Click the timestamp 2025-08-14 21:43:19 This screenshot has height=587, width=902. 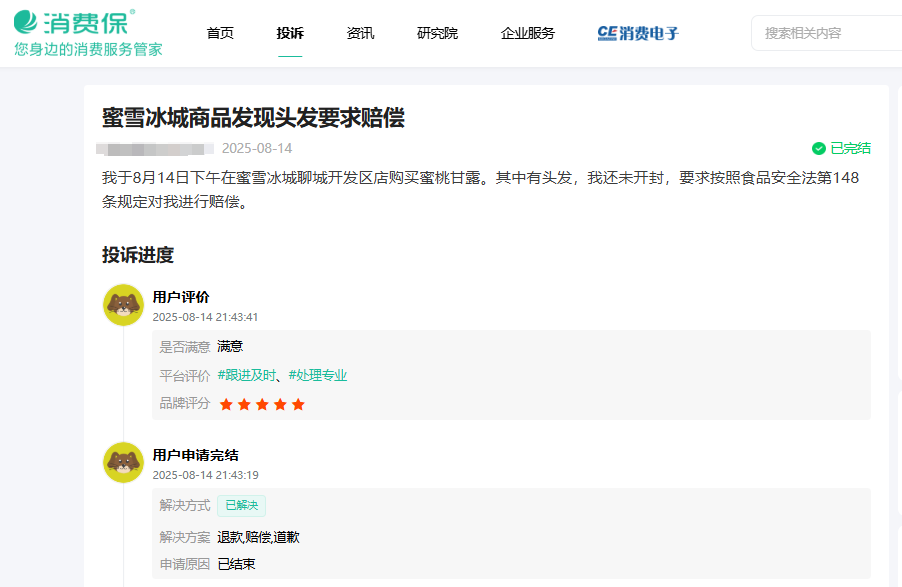(x=205, y=475)
